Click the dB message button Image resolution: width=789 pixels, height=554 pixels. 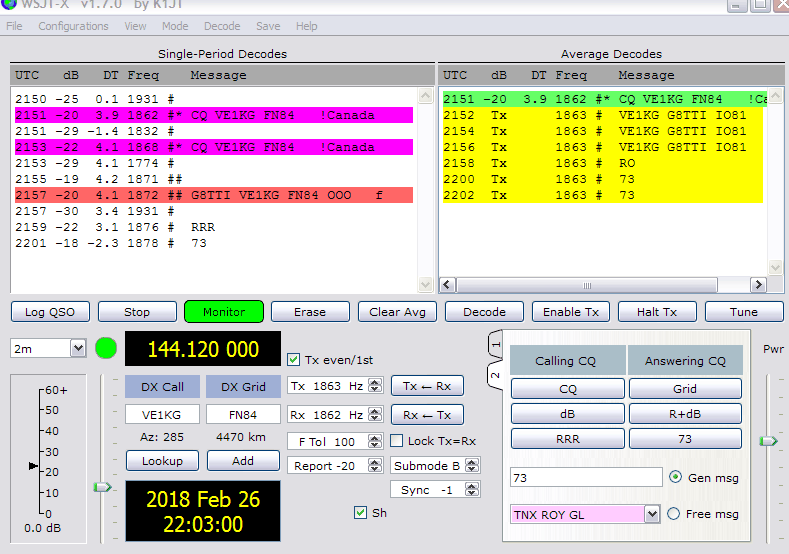568,414
